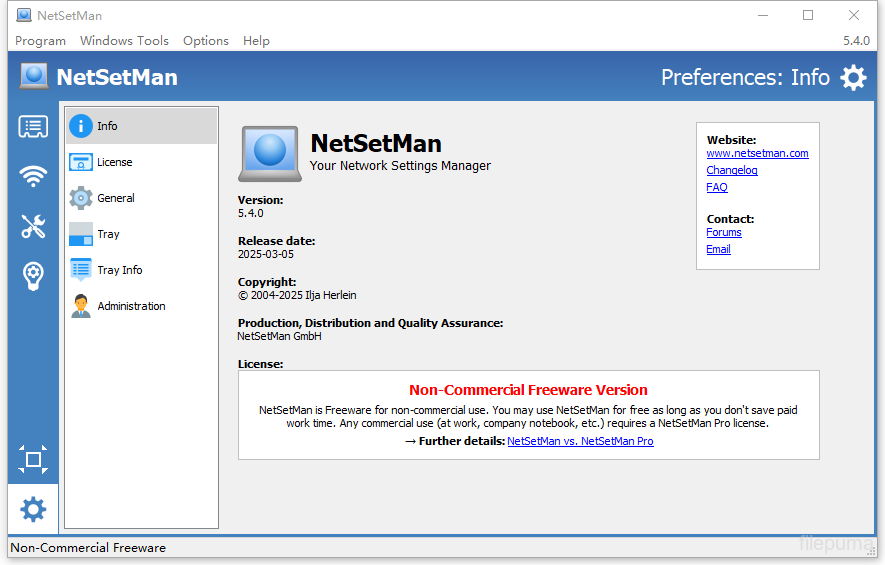Open the Options menu
Screen dimensions: 885x565
pos(206,41)
